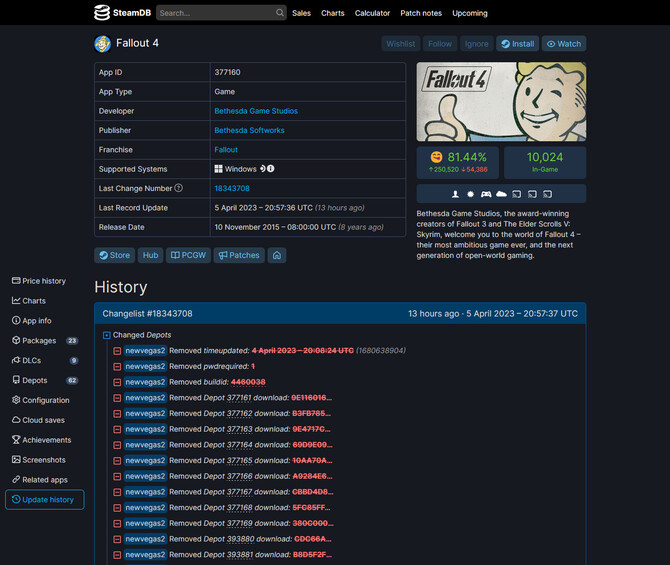670x565 pixels.
Task: Select Update history in sidebar
Action: click(44, 500)
